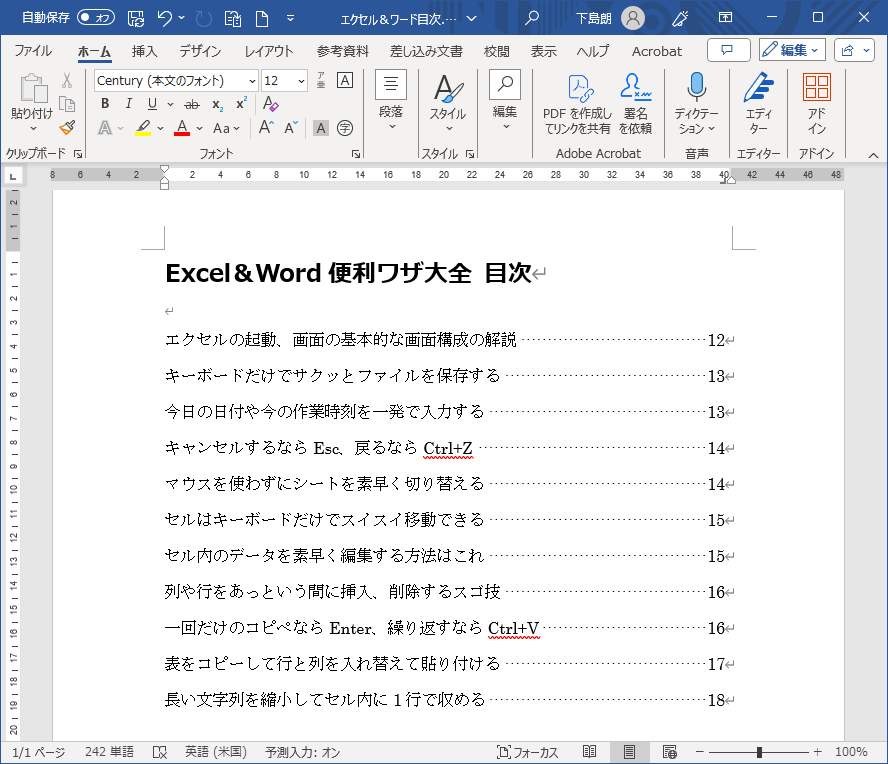Click the Request Signatures icon

(634, 104)
